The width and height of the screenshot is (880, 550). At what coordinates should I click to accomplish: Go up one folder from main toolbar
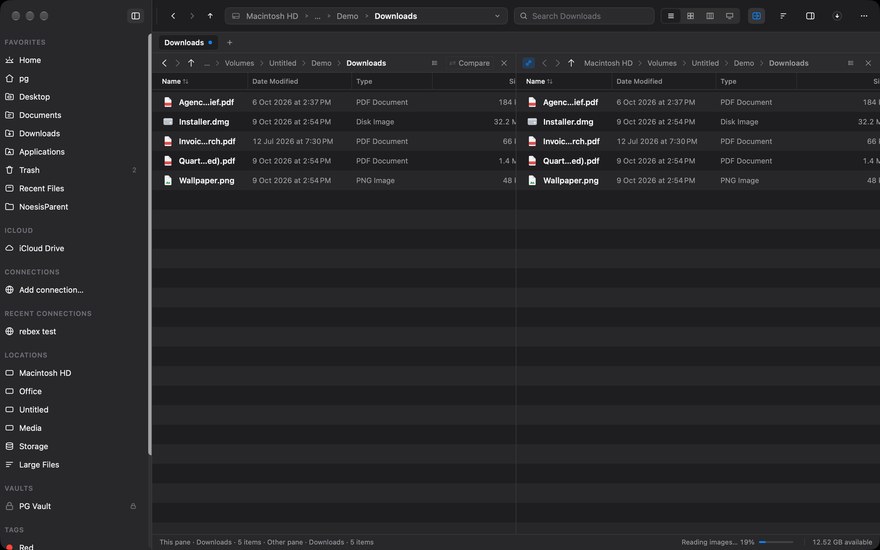coord(210,16)
